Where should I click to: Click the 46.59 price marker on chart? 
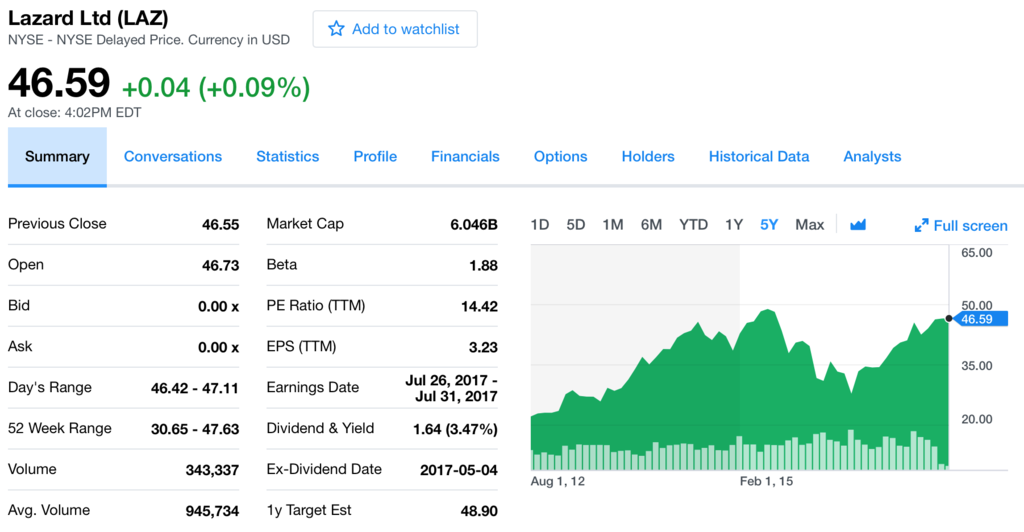(981, 319)
